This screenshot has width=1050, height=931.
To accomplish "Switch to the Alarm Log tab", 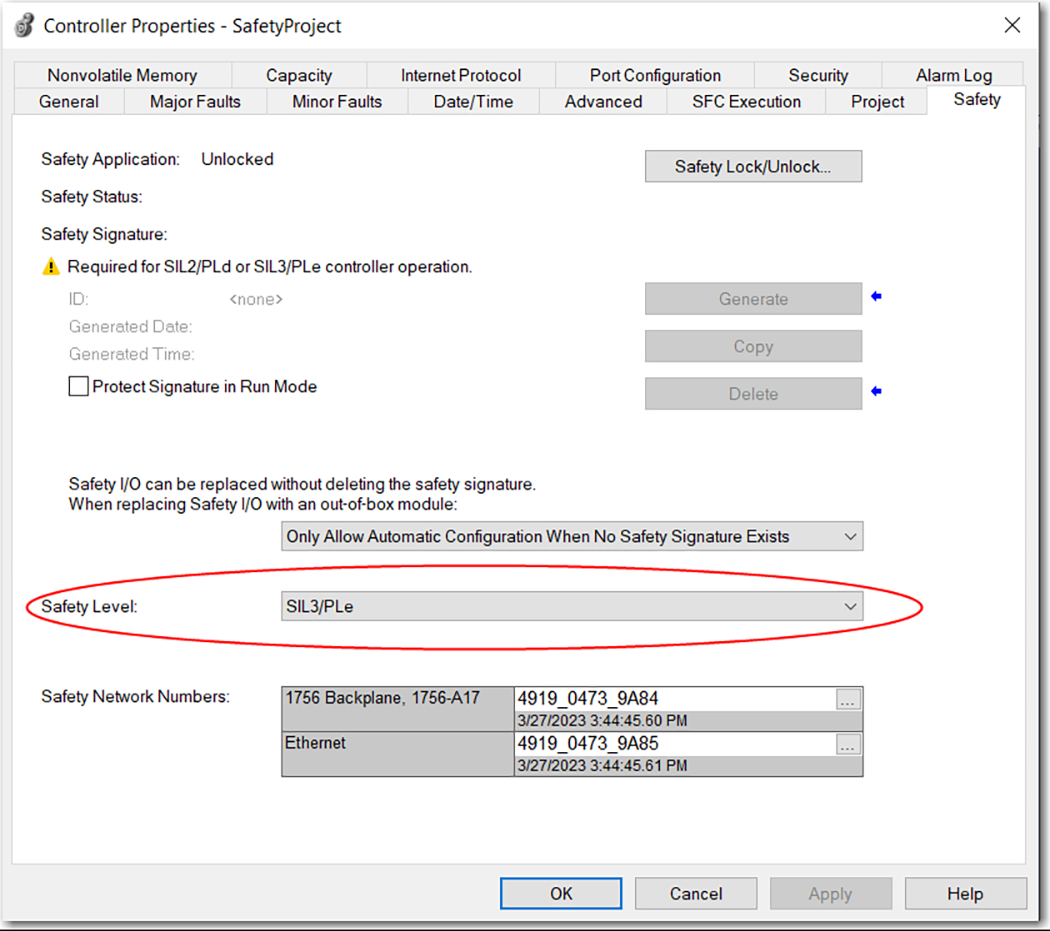I will pos(953,75).
